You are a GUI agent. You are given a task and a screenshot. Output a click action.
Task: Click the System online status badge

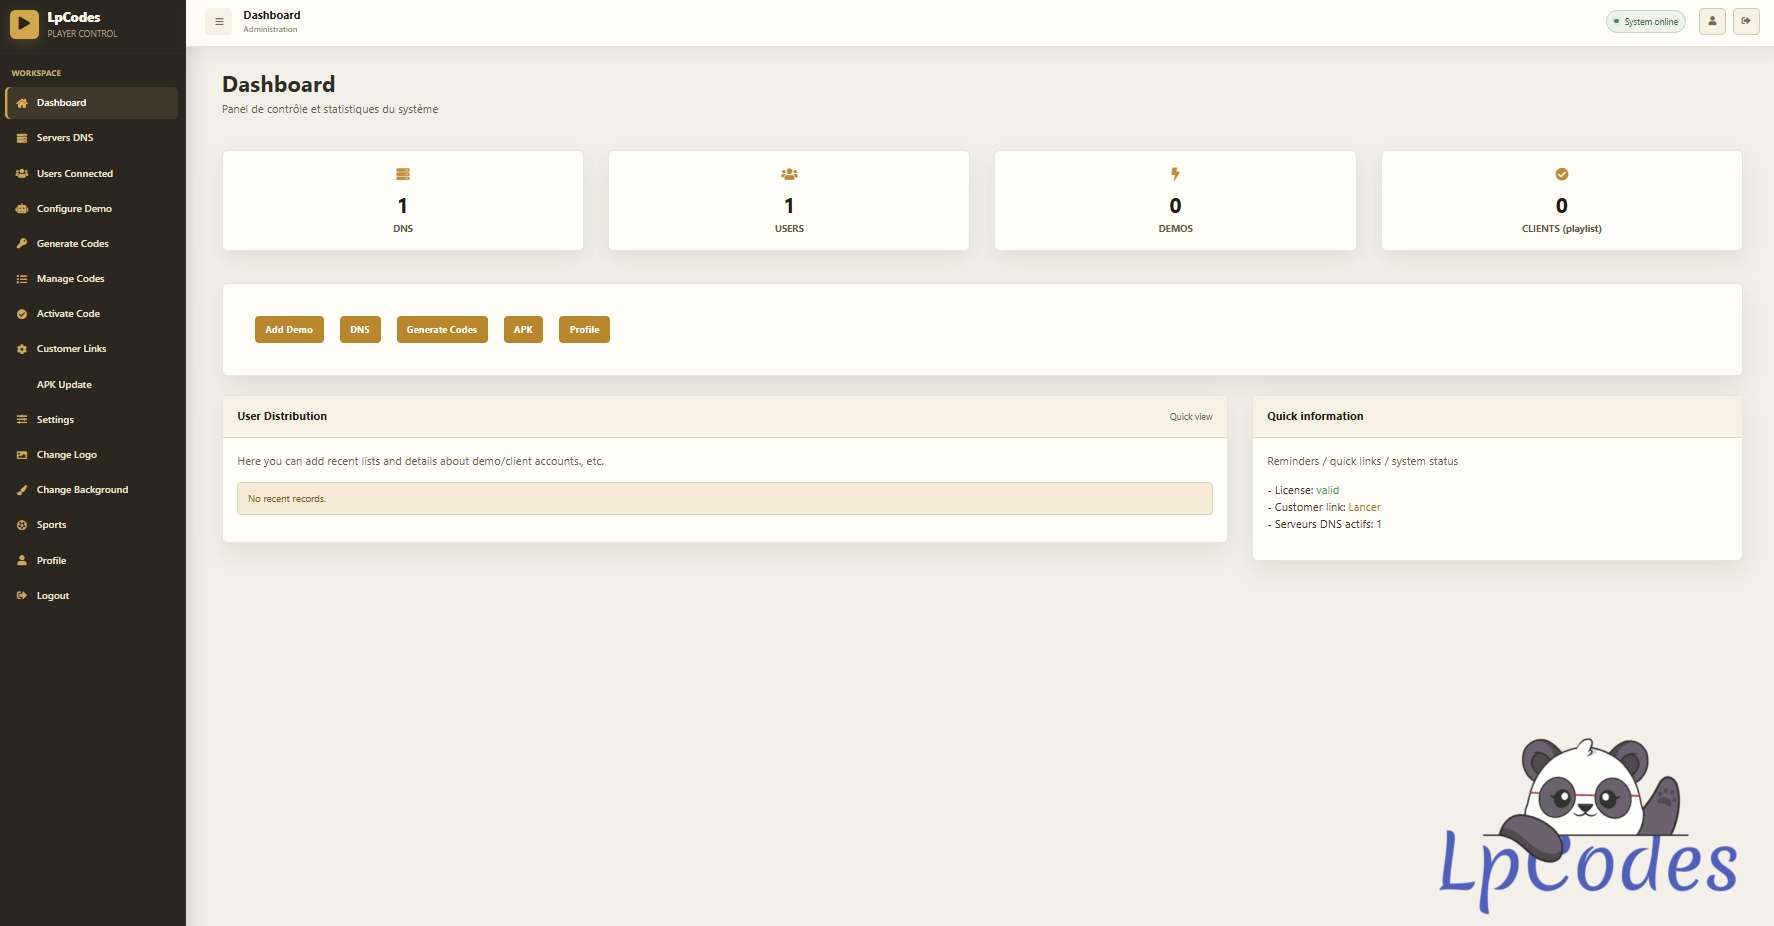[x=1646, y=22]
